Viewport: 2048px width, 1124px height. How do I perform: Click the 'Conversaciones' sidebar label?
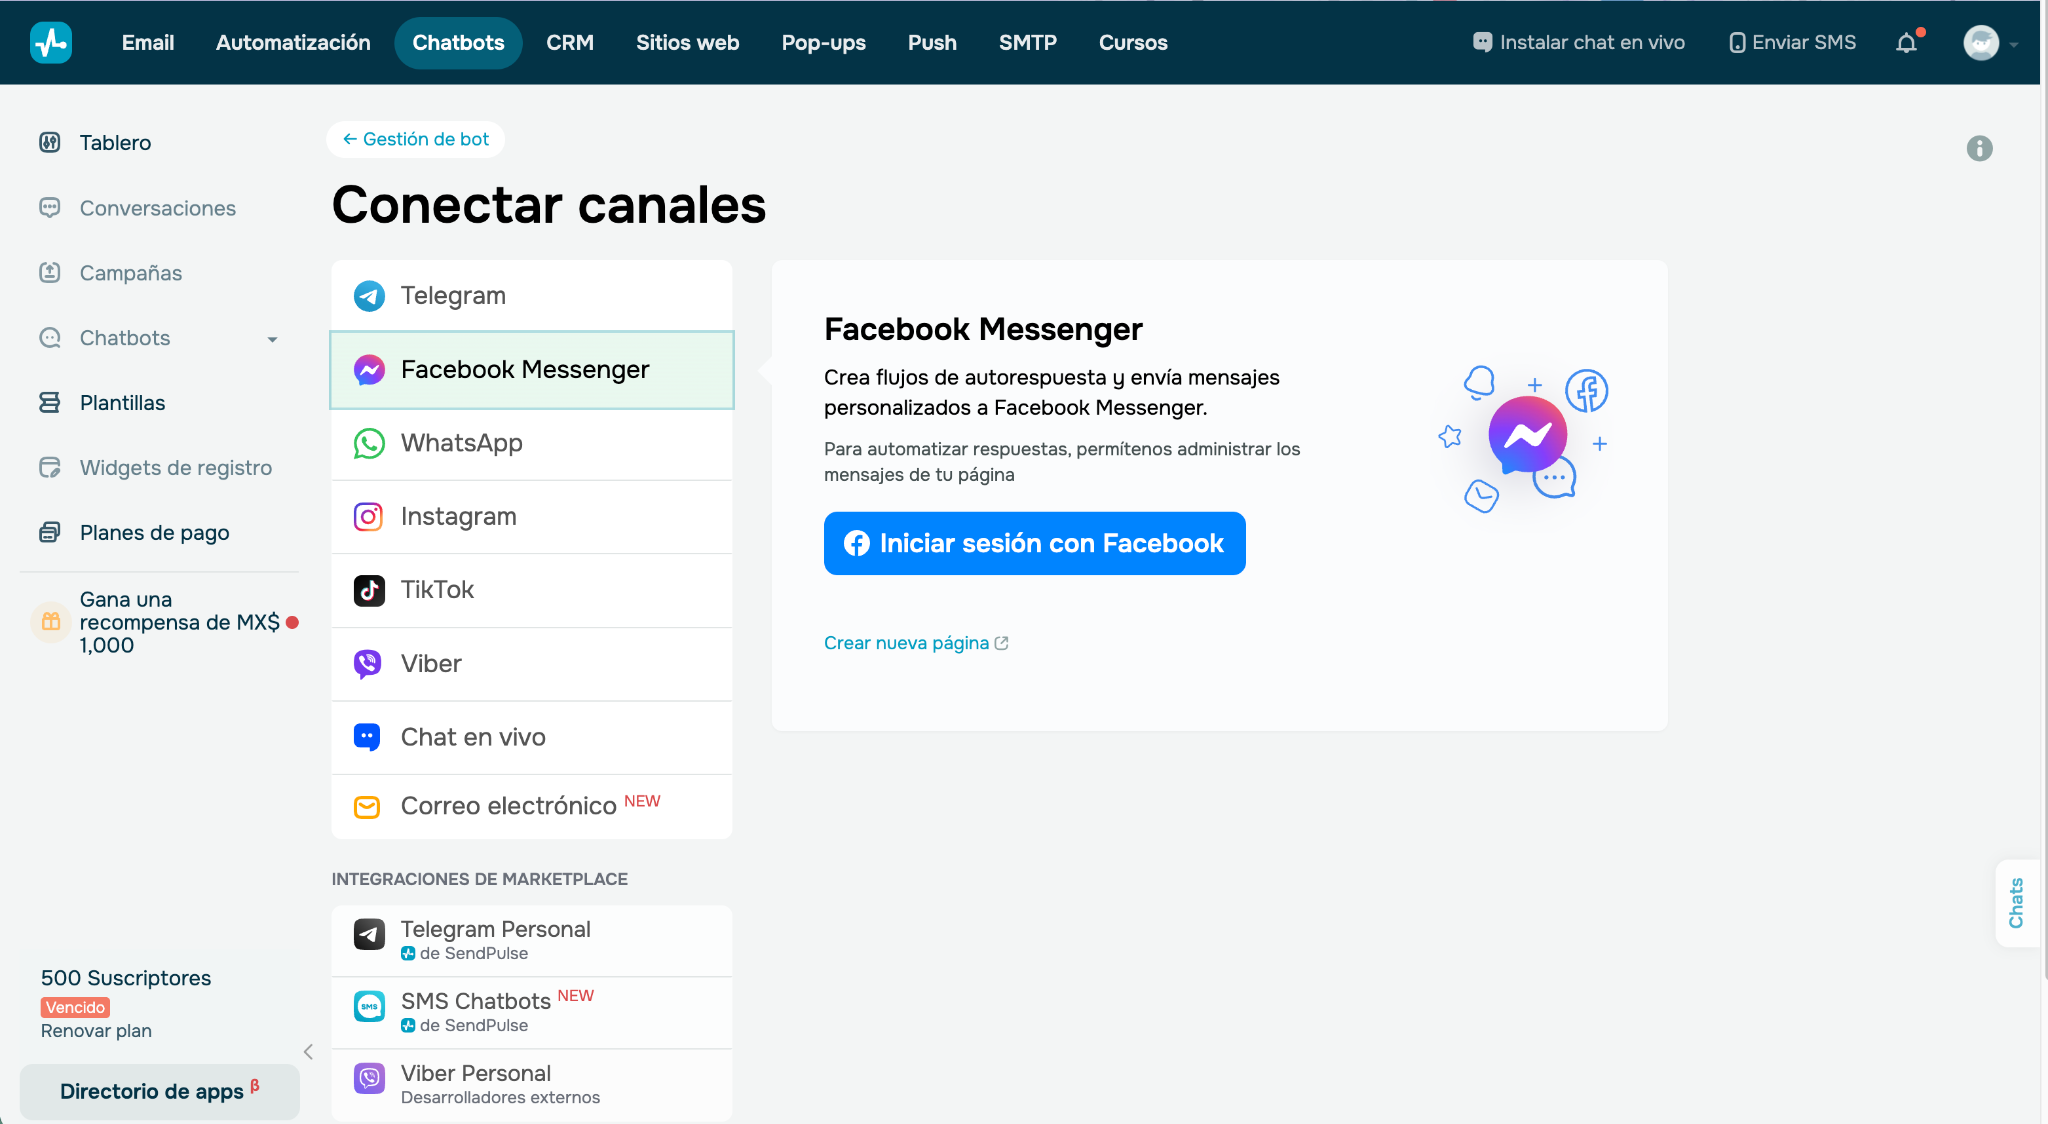158,208
